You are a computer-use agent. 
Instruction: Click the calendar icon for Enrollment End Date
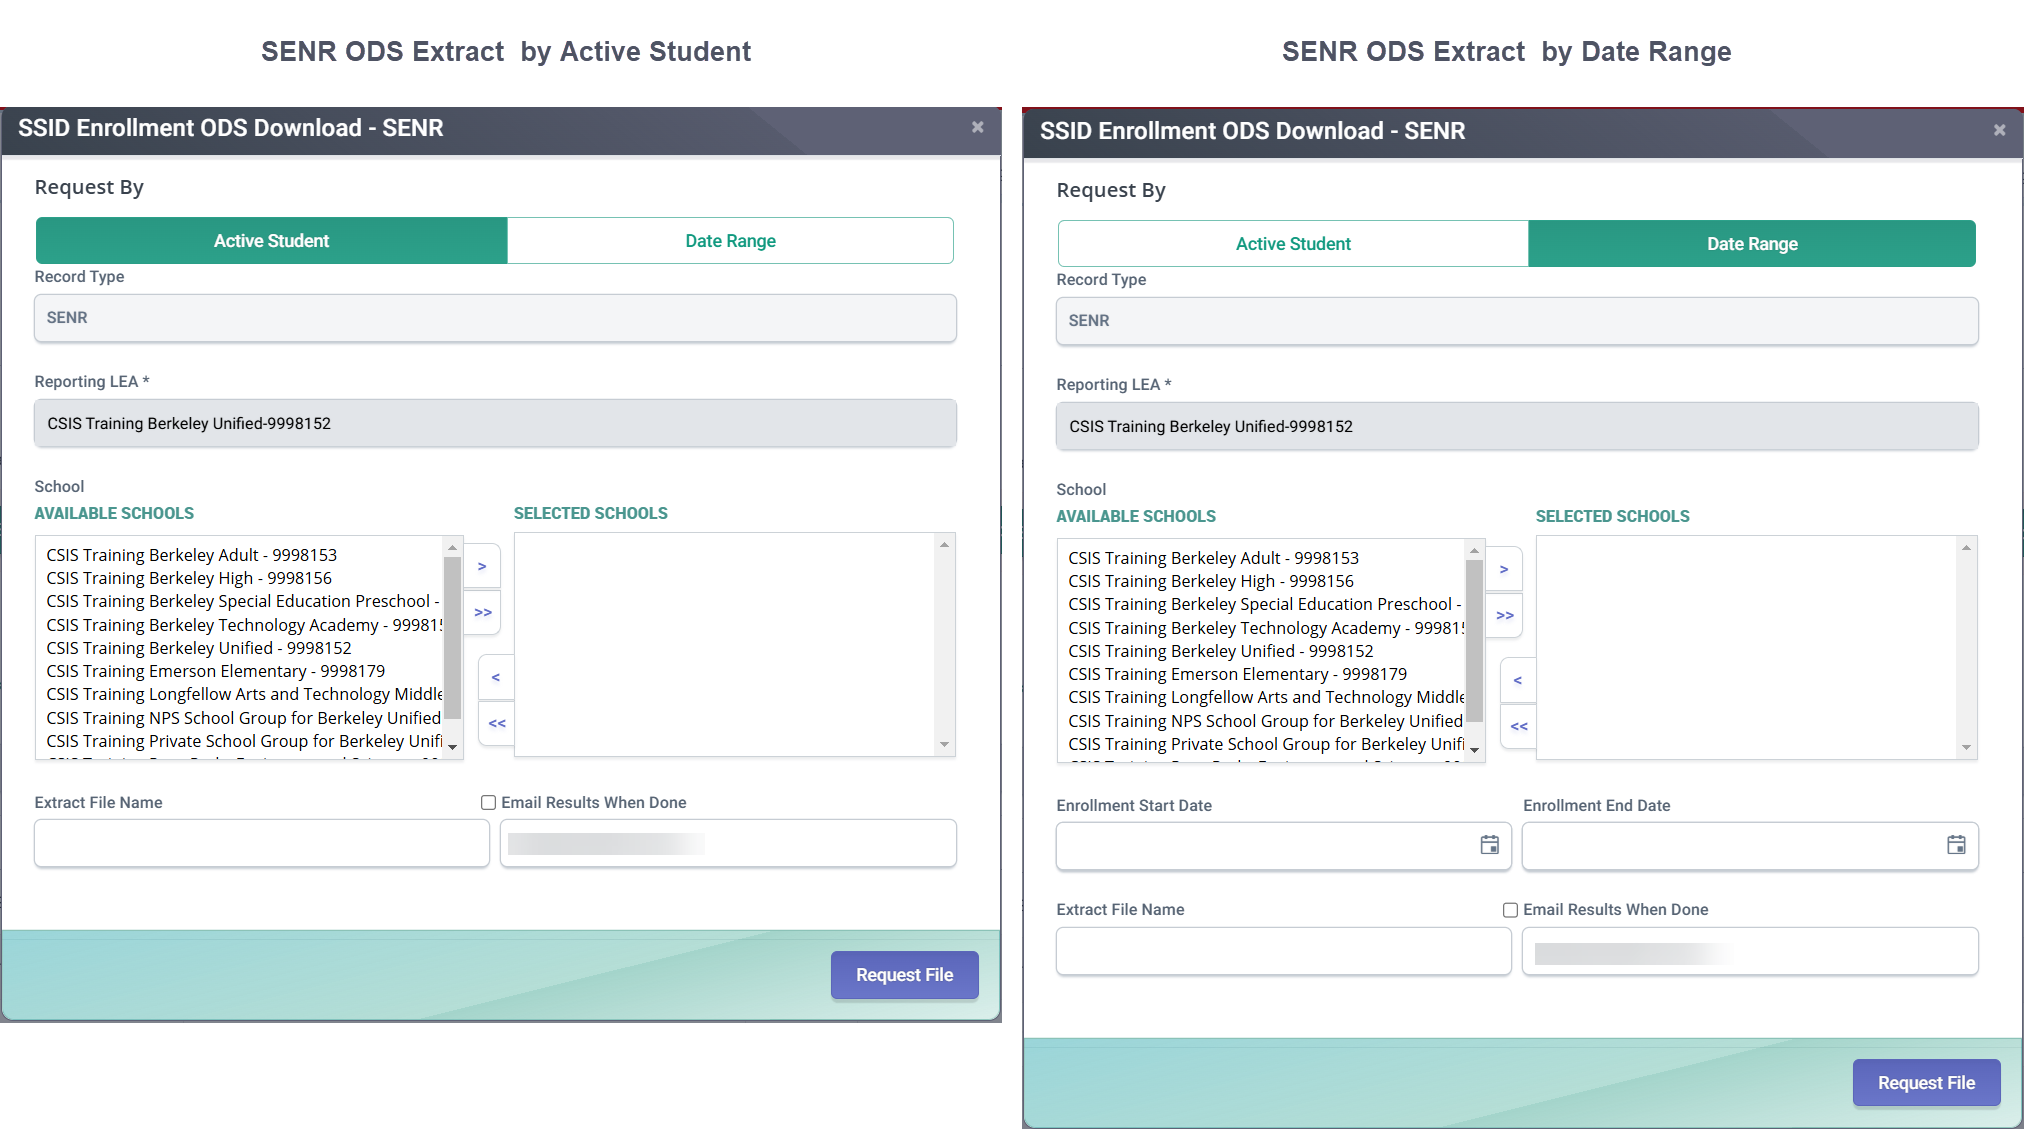coord(1955,845)
